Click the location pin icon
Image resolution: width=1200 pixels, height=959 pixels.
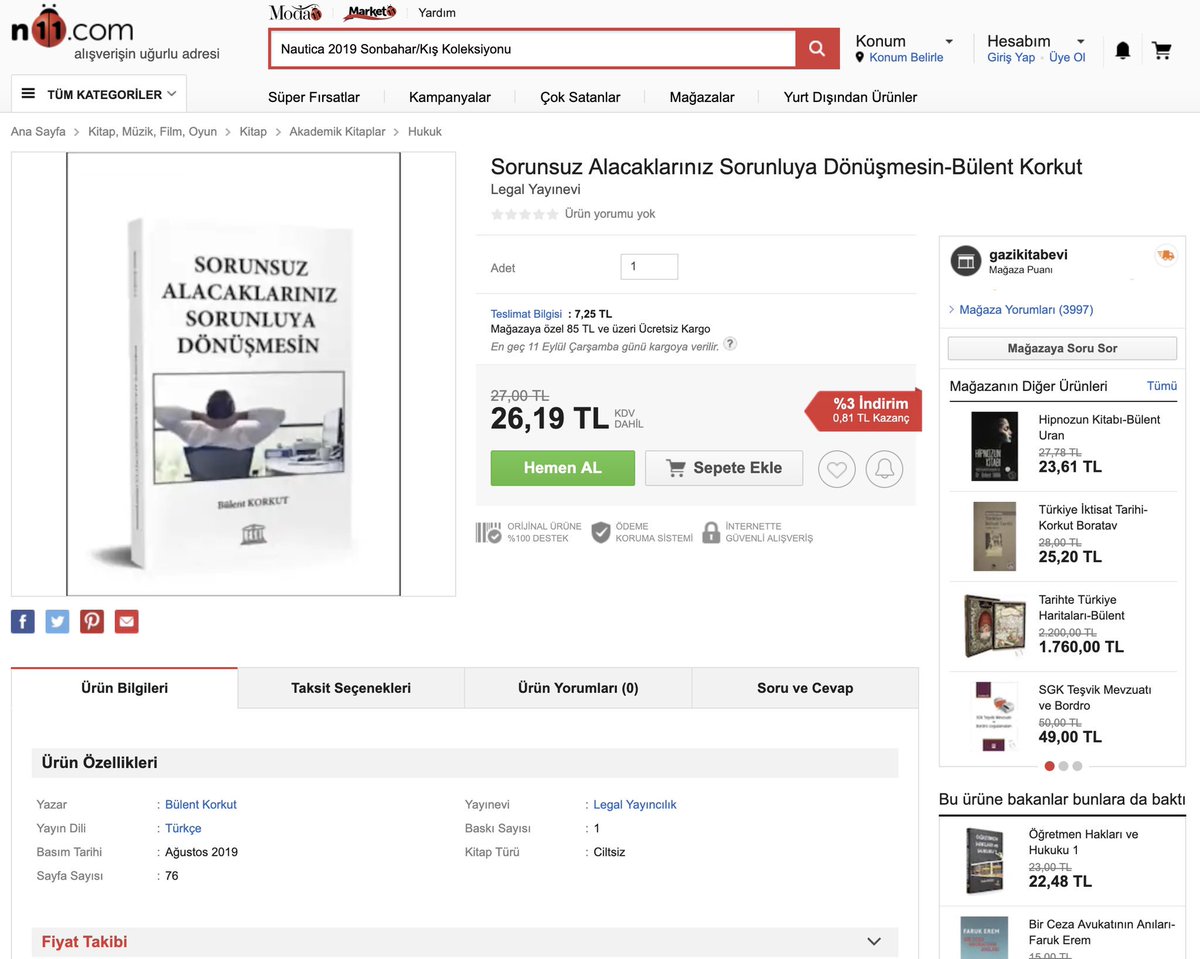point(860,58)
